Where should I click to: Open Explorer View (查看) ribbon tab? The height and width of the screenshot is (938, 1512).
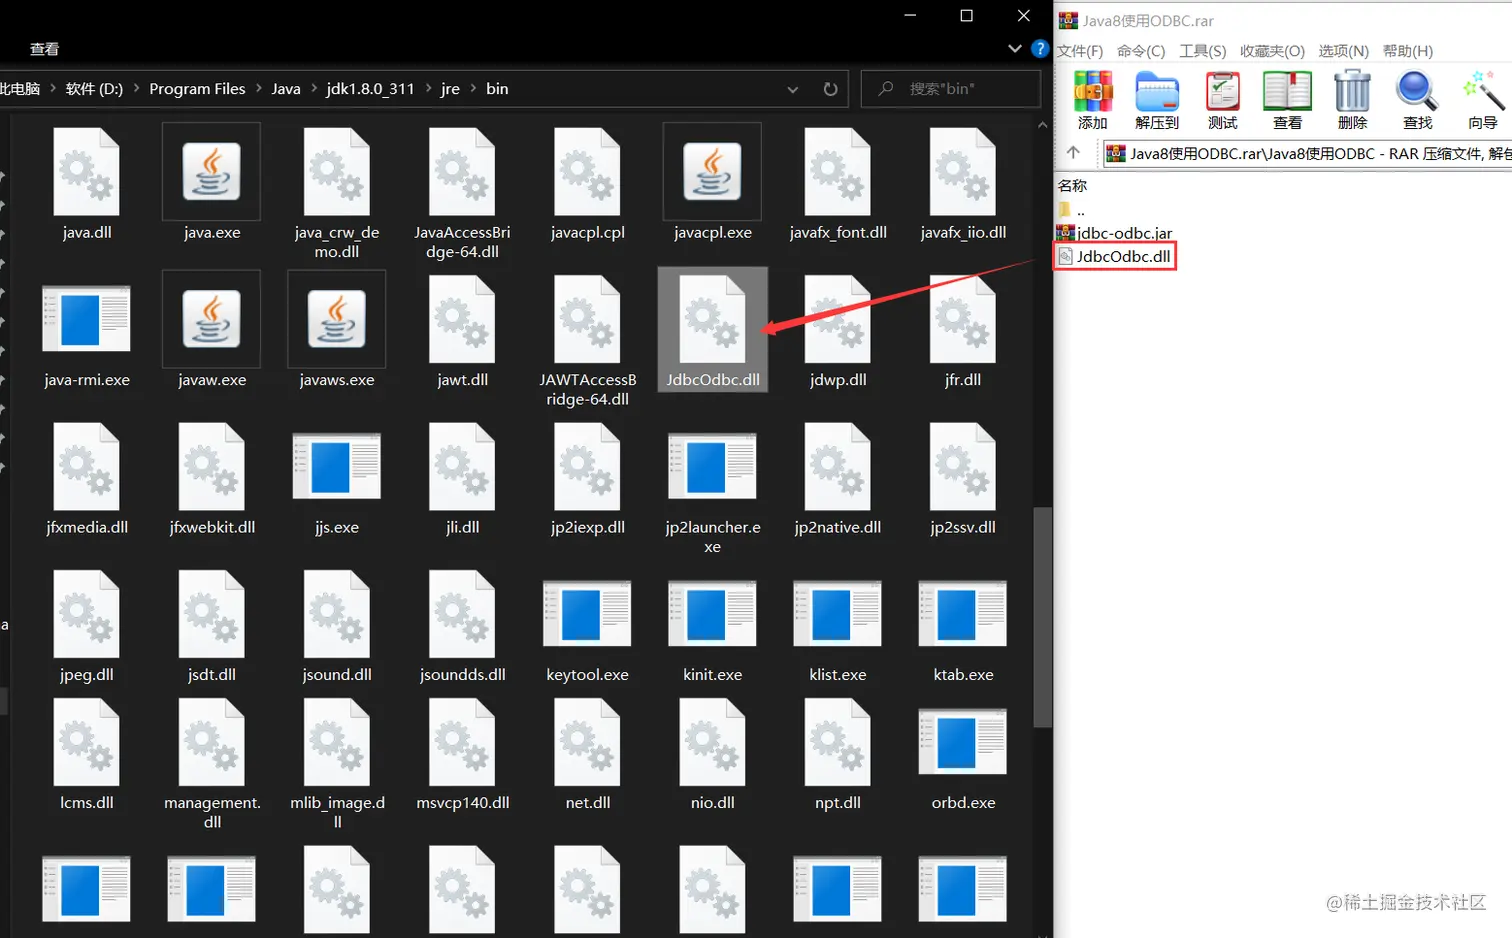[x=44, y=49]
